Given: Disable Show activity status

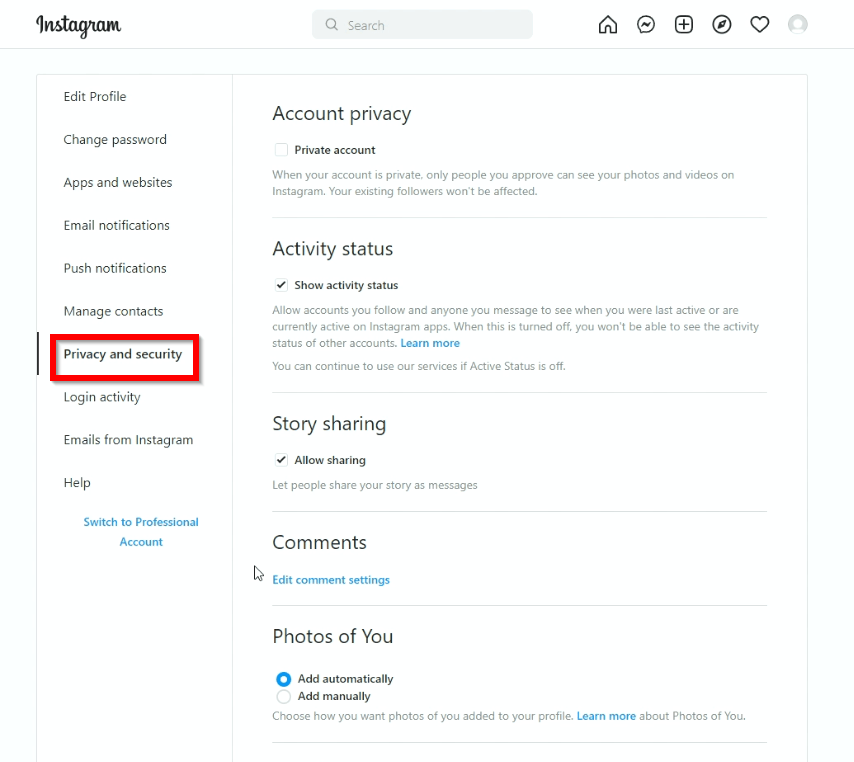Looking at the screenshot, I should coord(281,284).
